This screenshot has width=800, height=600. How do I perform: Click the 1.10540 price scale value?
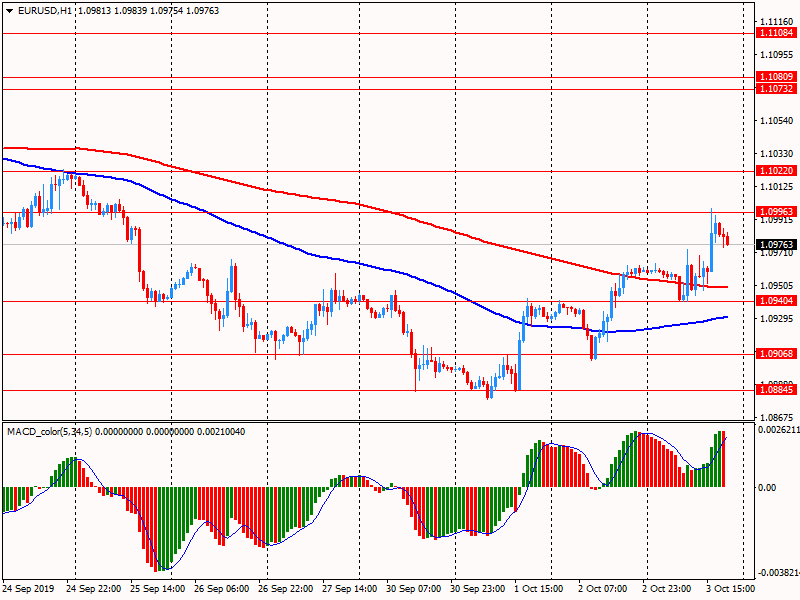[x=777, y=121]
